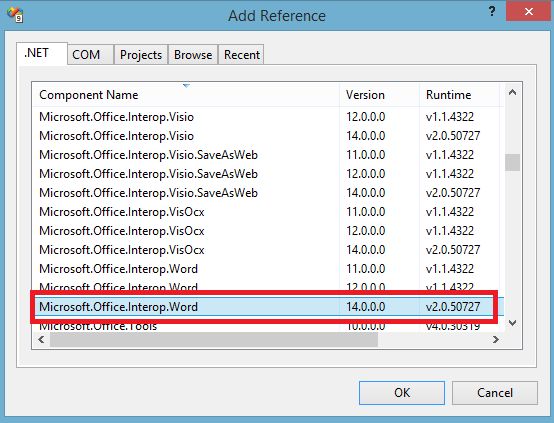The image size is (554, 423).
Task: Select Microsoft.Office.Interop.Visio version 14.0.0.0
Action: click(268, 136)
